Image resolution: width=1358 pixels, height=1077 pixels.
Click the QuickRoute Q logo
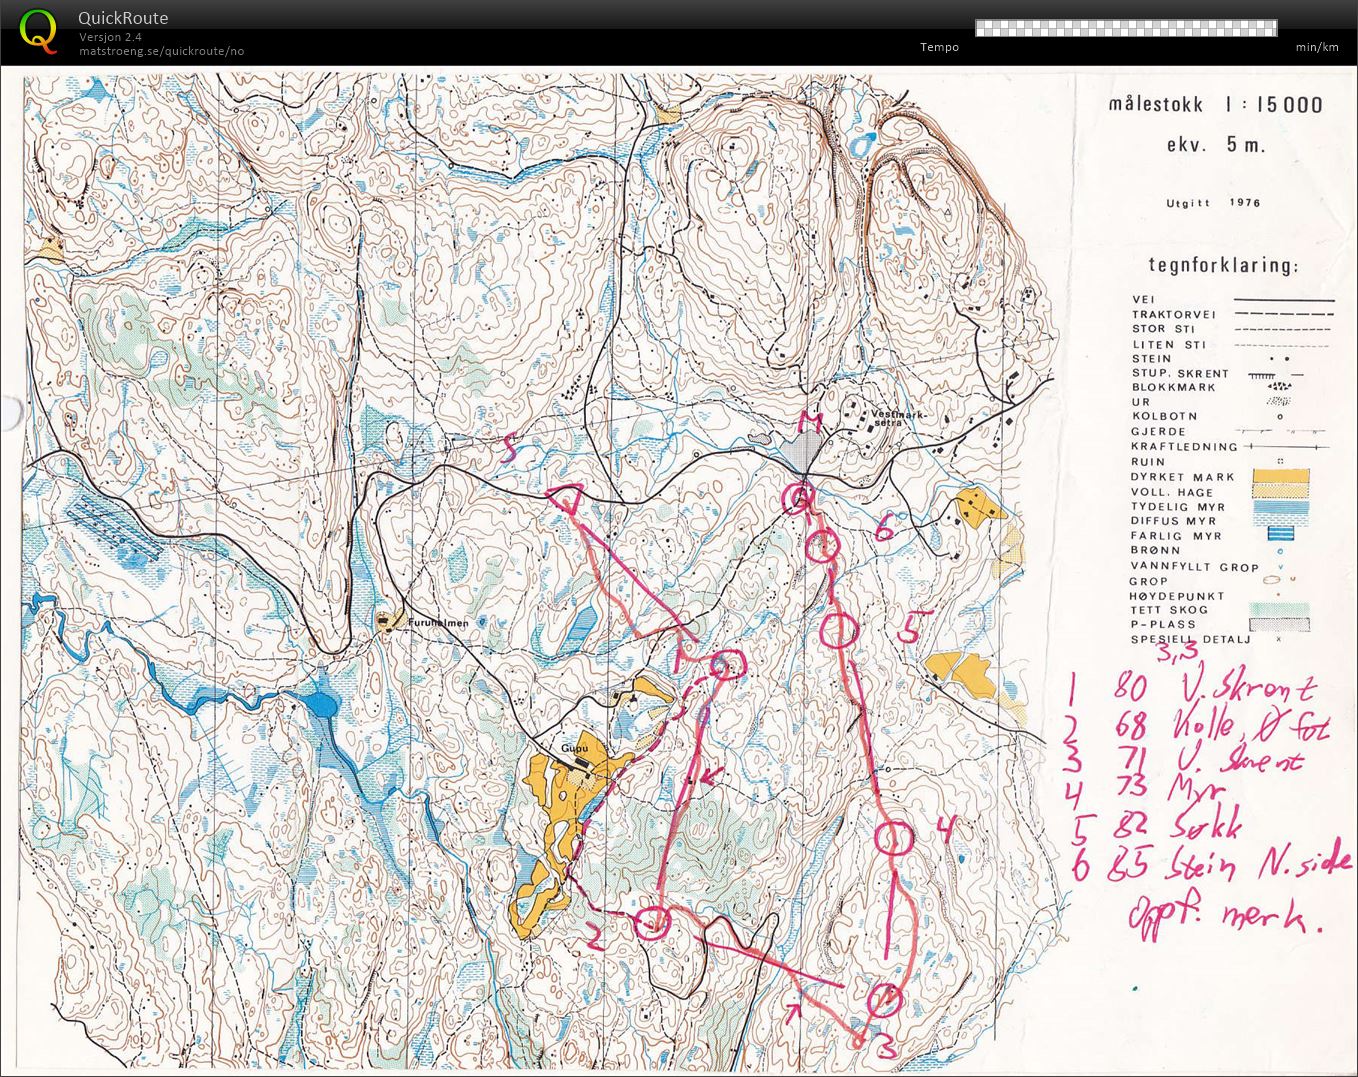pos(38,30)
